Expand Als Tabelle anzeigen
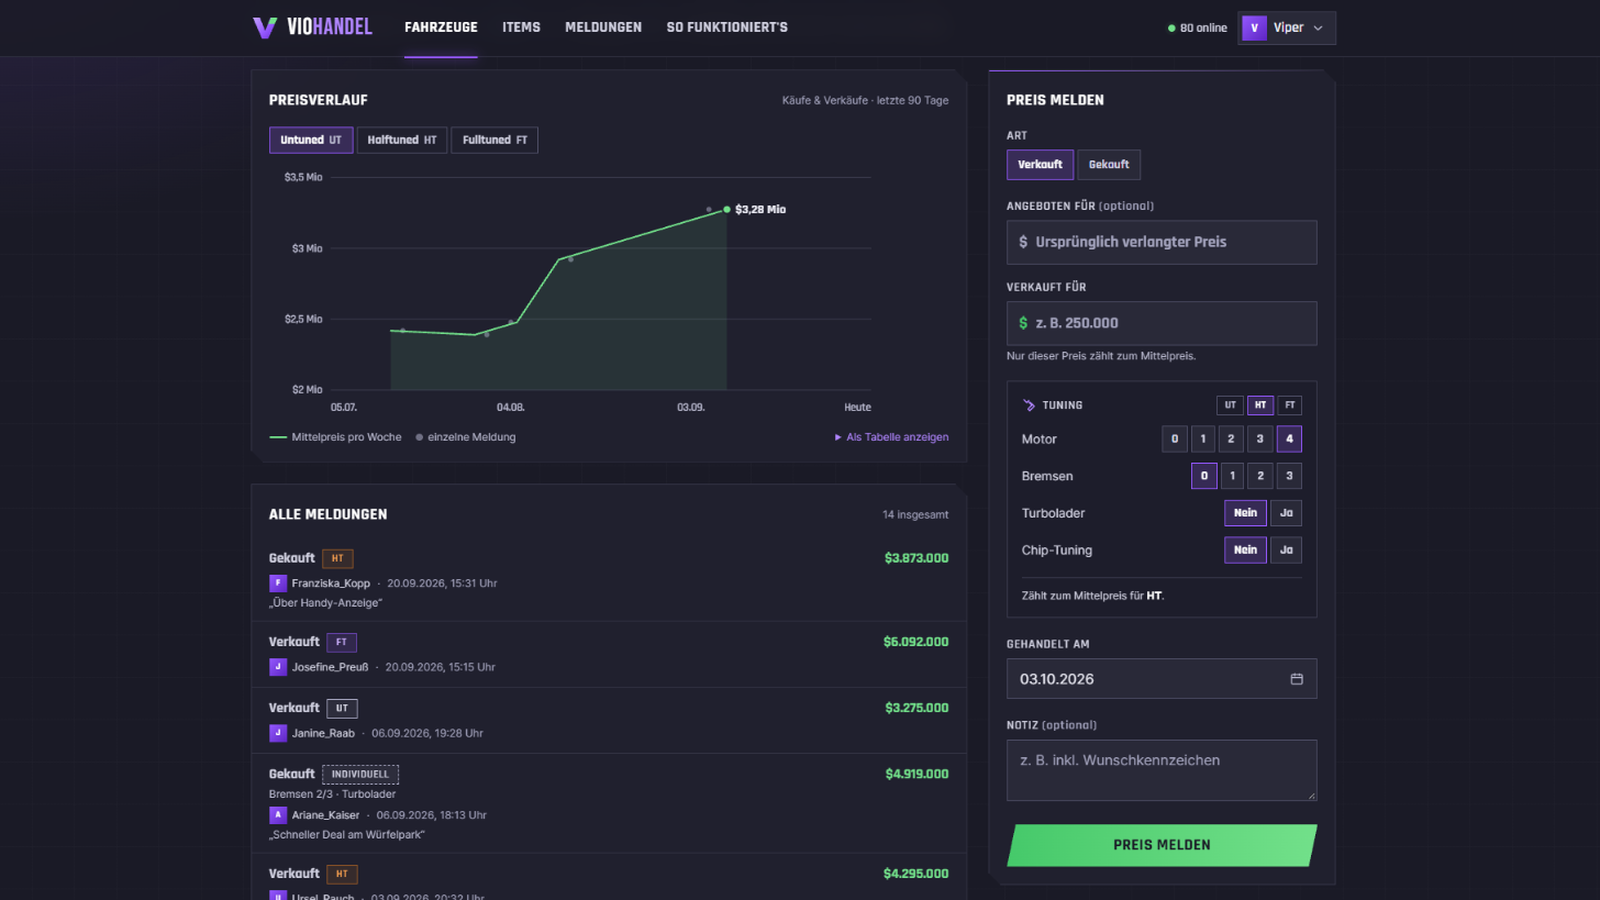 click(x=892, y=437)
